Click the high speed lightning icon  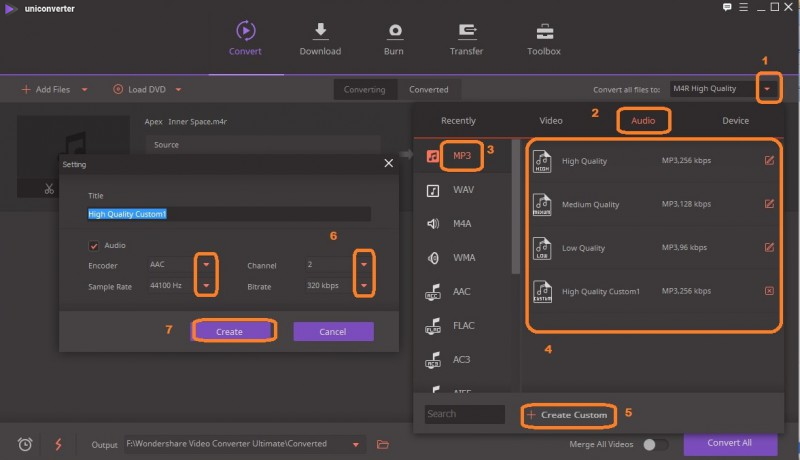(58, 444)
